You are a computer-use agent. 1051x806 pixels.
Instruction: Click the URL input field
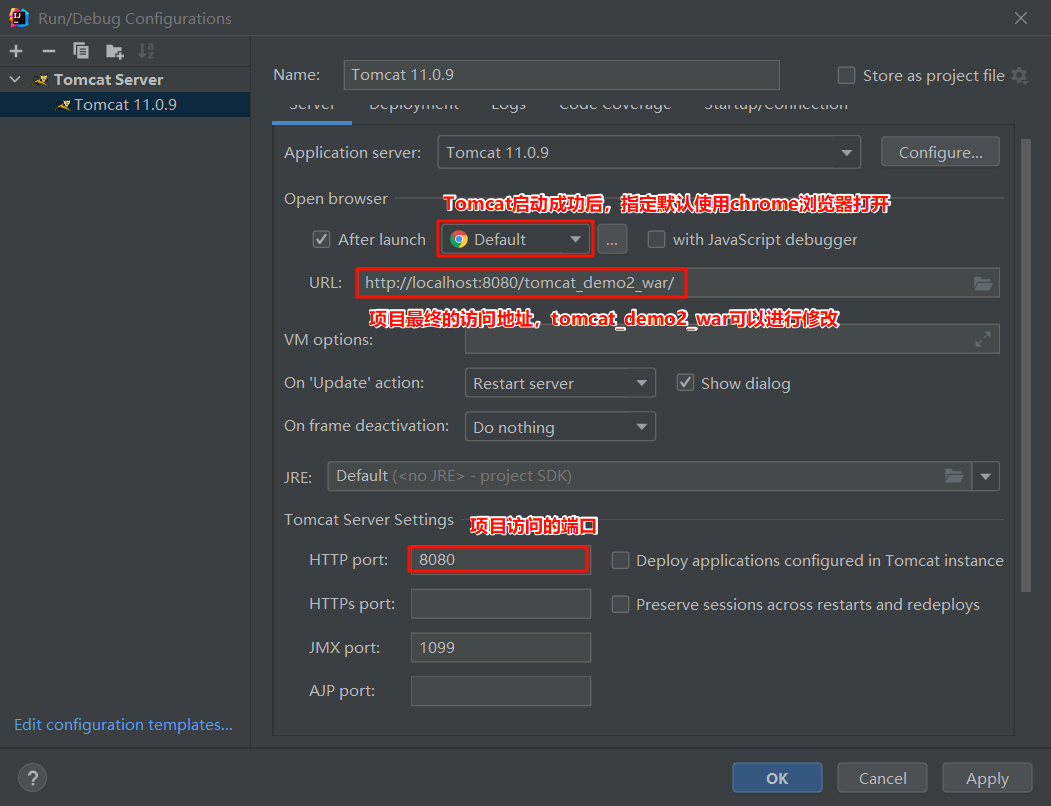(678, 283)
